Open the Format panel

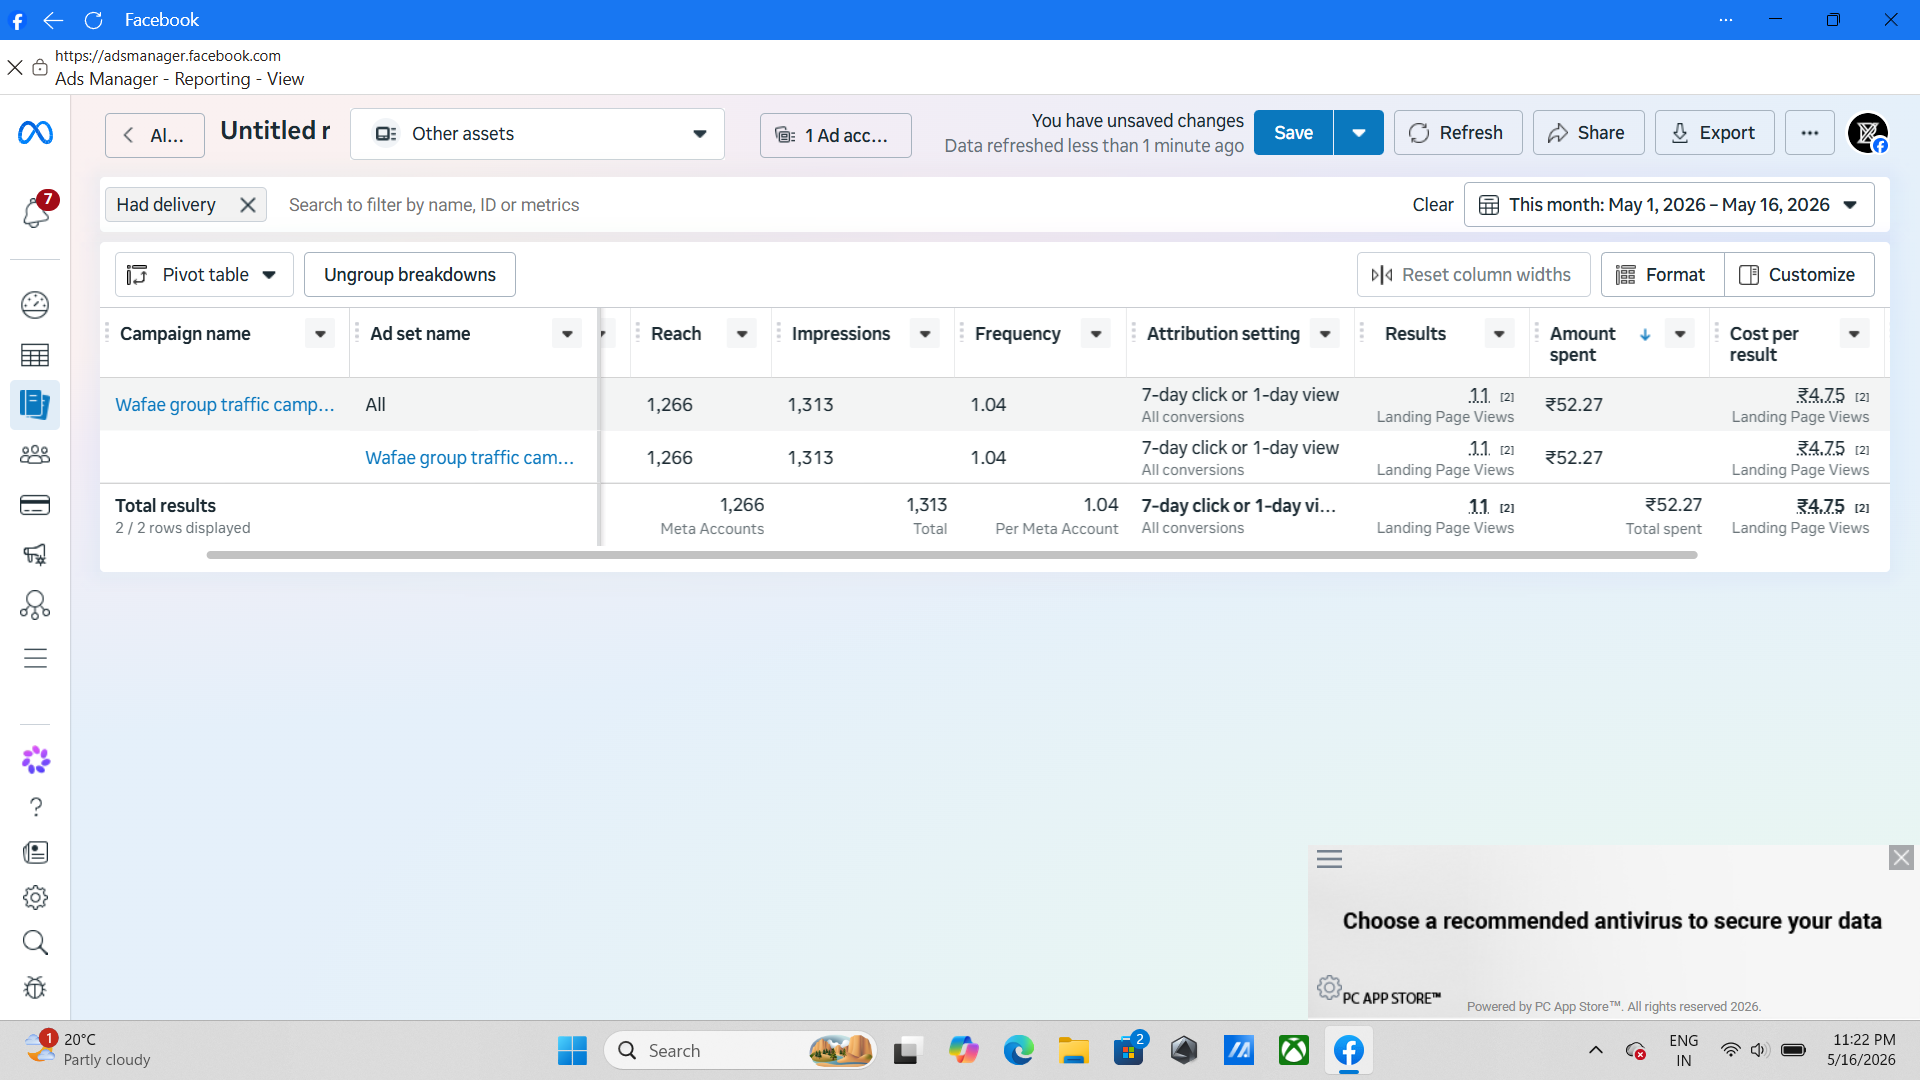pos(1662,275)
